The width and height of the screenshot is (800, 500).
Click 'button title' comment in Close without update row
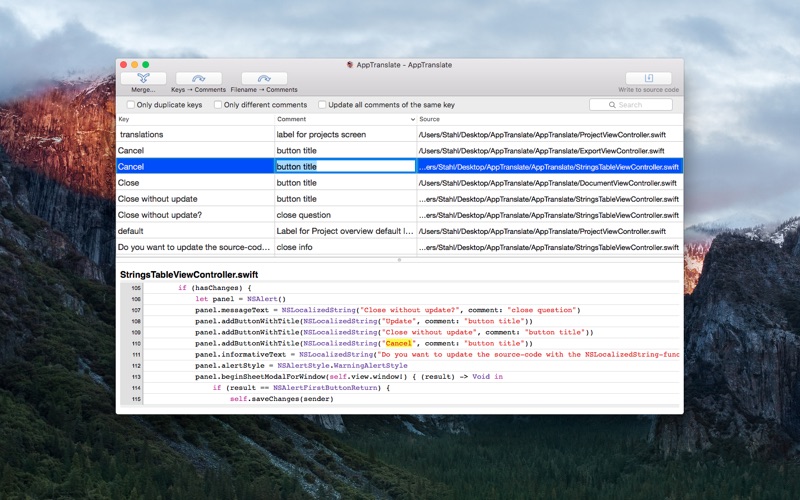click(x=345, y=199)
